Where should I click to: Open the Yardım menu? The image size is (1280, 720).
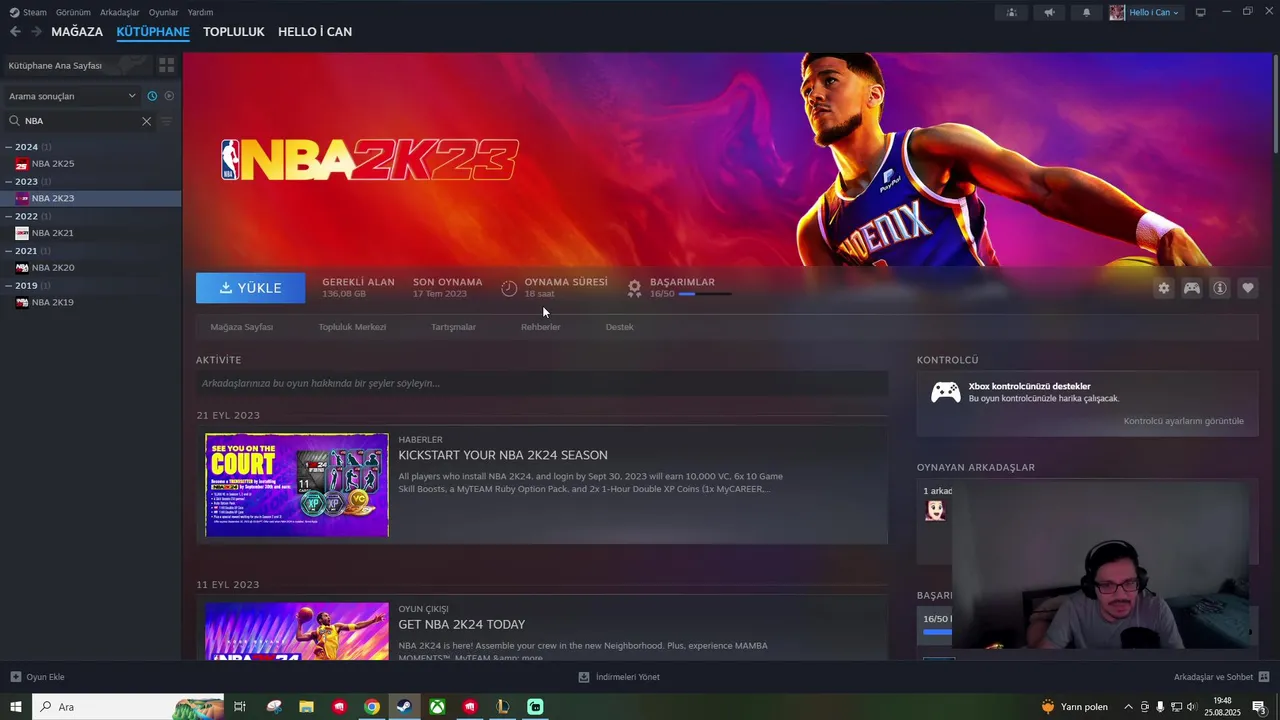(x=200, y=12)
